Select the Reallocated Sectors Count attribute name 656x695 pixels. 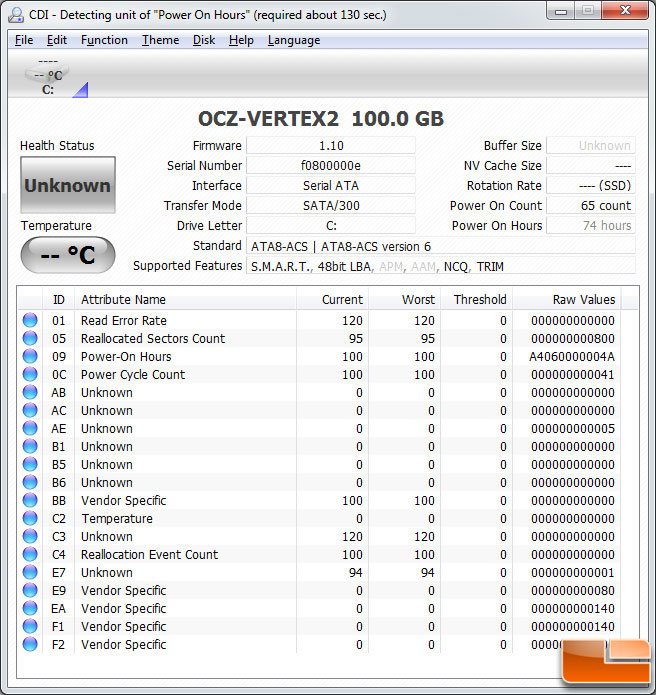tap(153, 339)
